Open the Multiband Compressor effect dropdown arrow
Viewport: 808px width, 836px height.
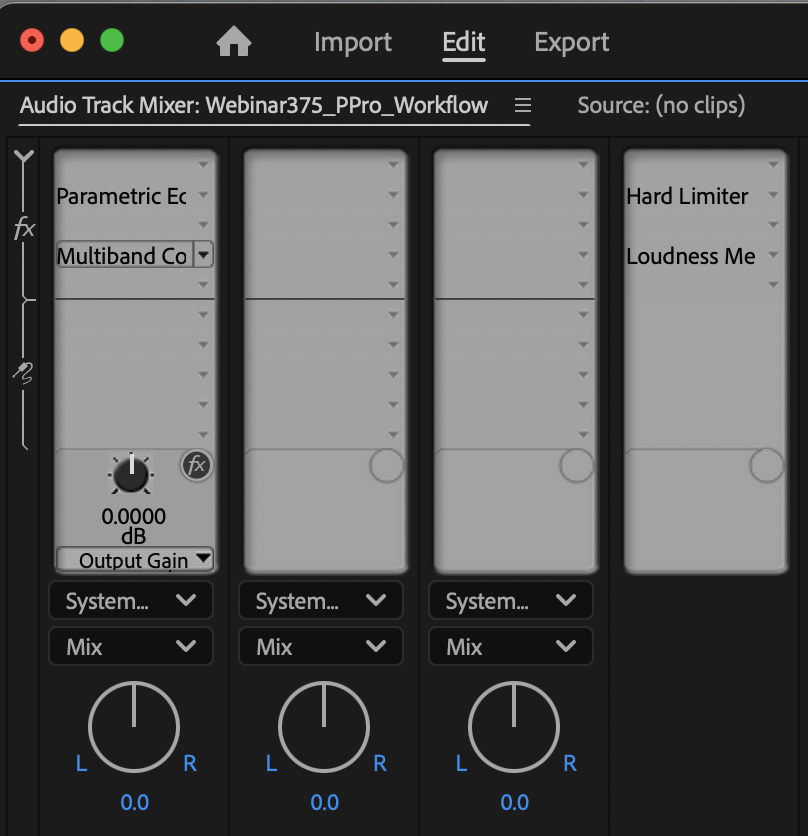point(203,256)
